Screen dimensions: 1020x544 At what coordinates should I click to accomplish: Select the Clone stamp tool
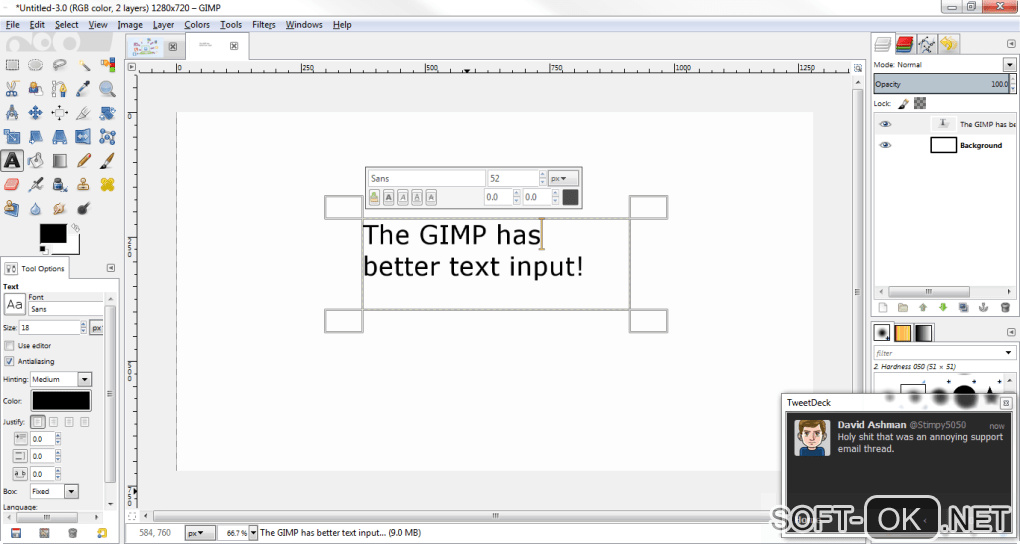pos(84,184)
